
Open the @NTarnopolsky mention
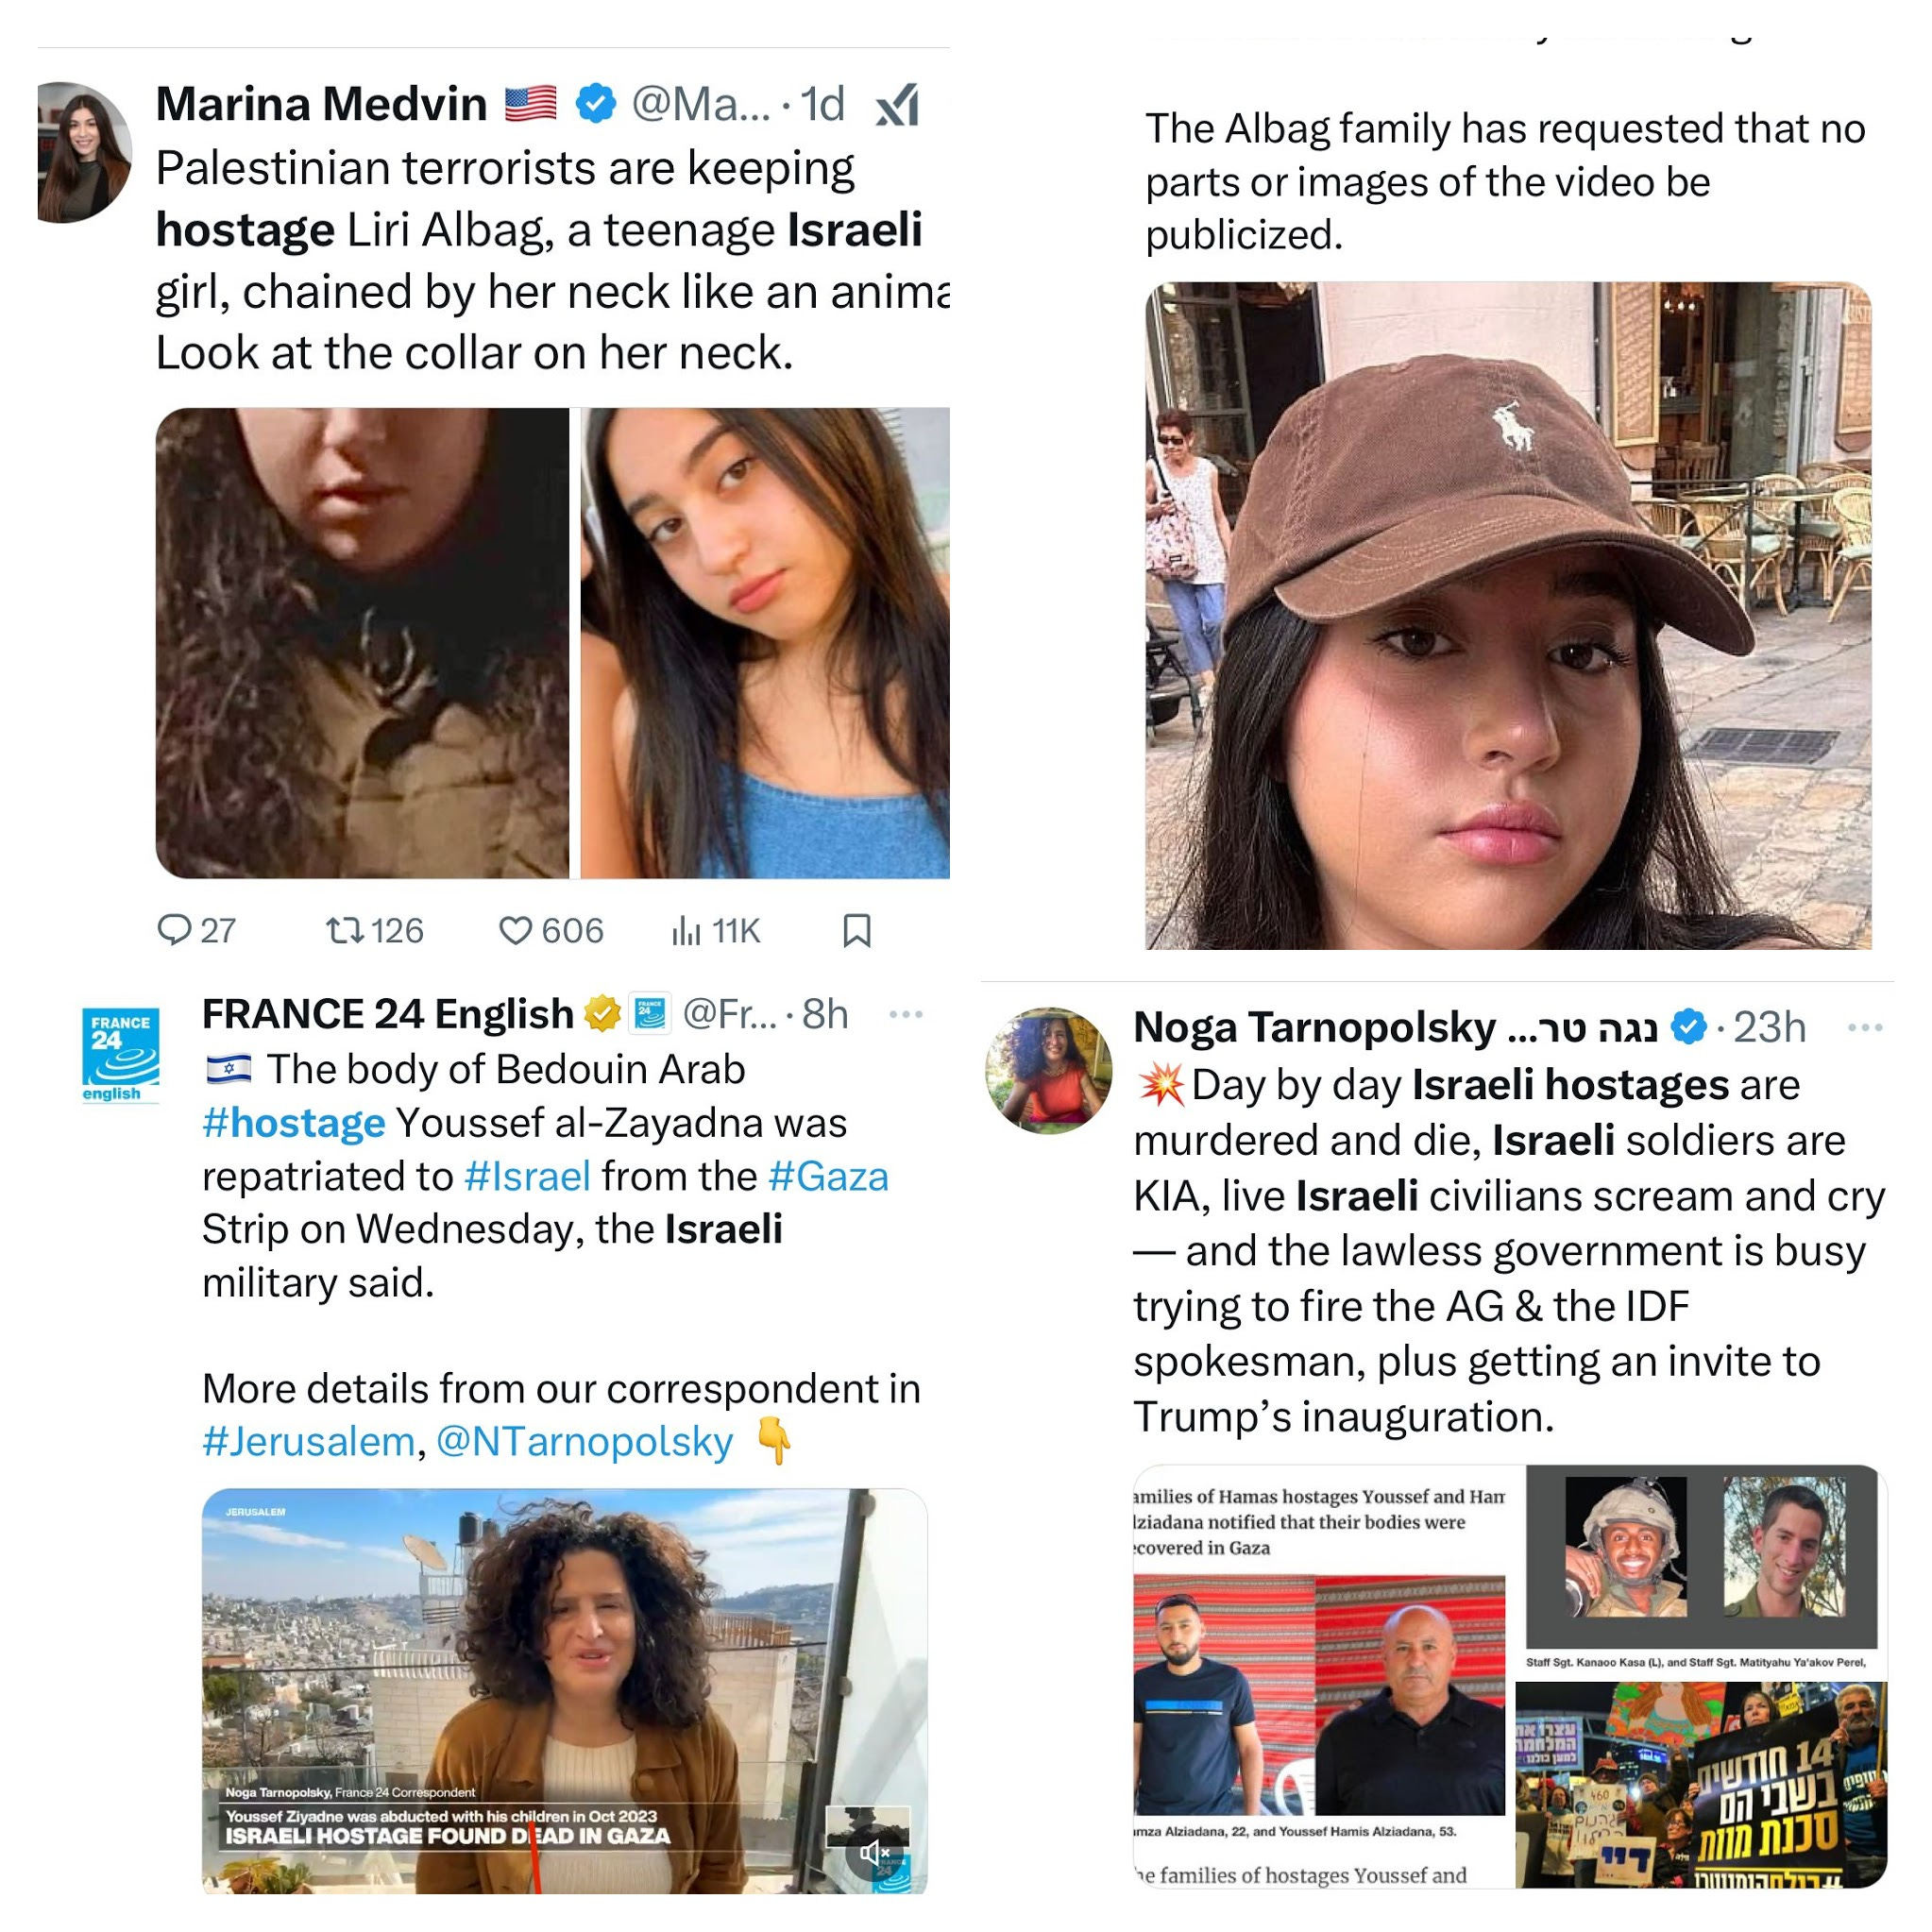click(x=585, y=1442)
